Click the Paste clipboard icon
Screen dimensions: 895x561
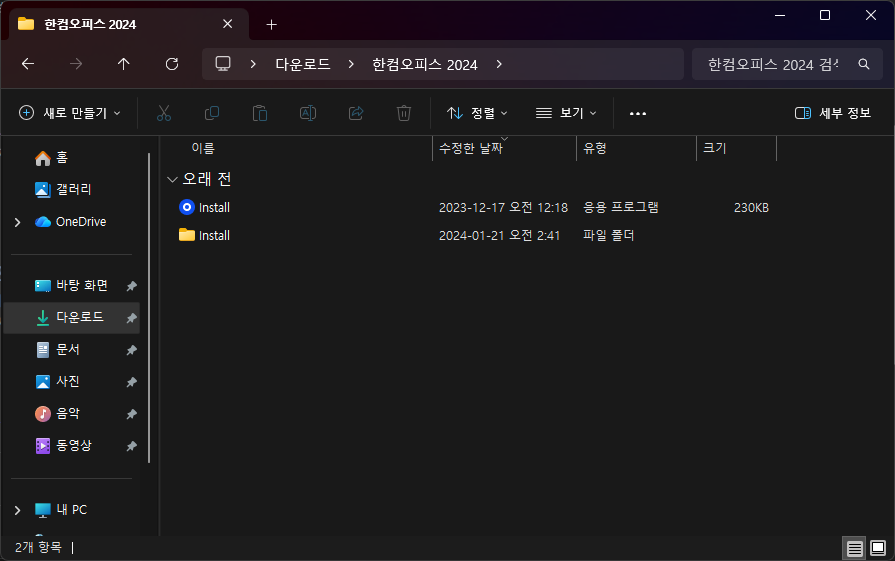coord(260,113)
